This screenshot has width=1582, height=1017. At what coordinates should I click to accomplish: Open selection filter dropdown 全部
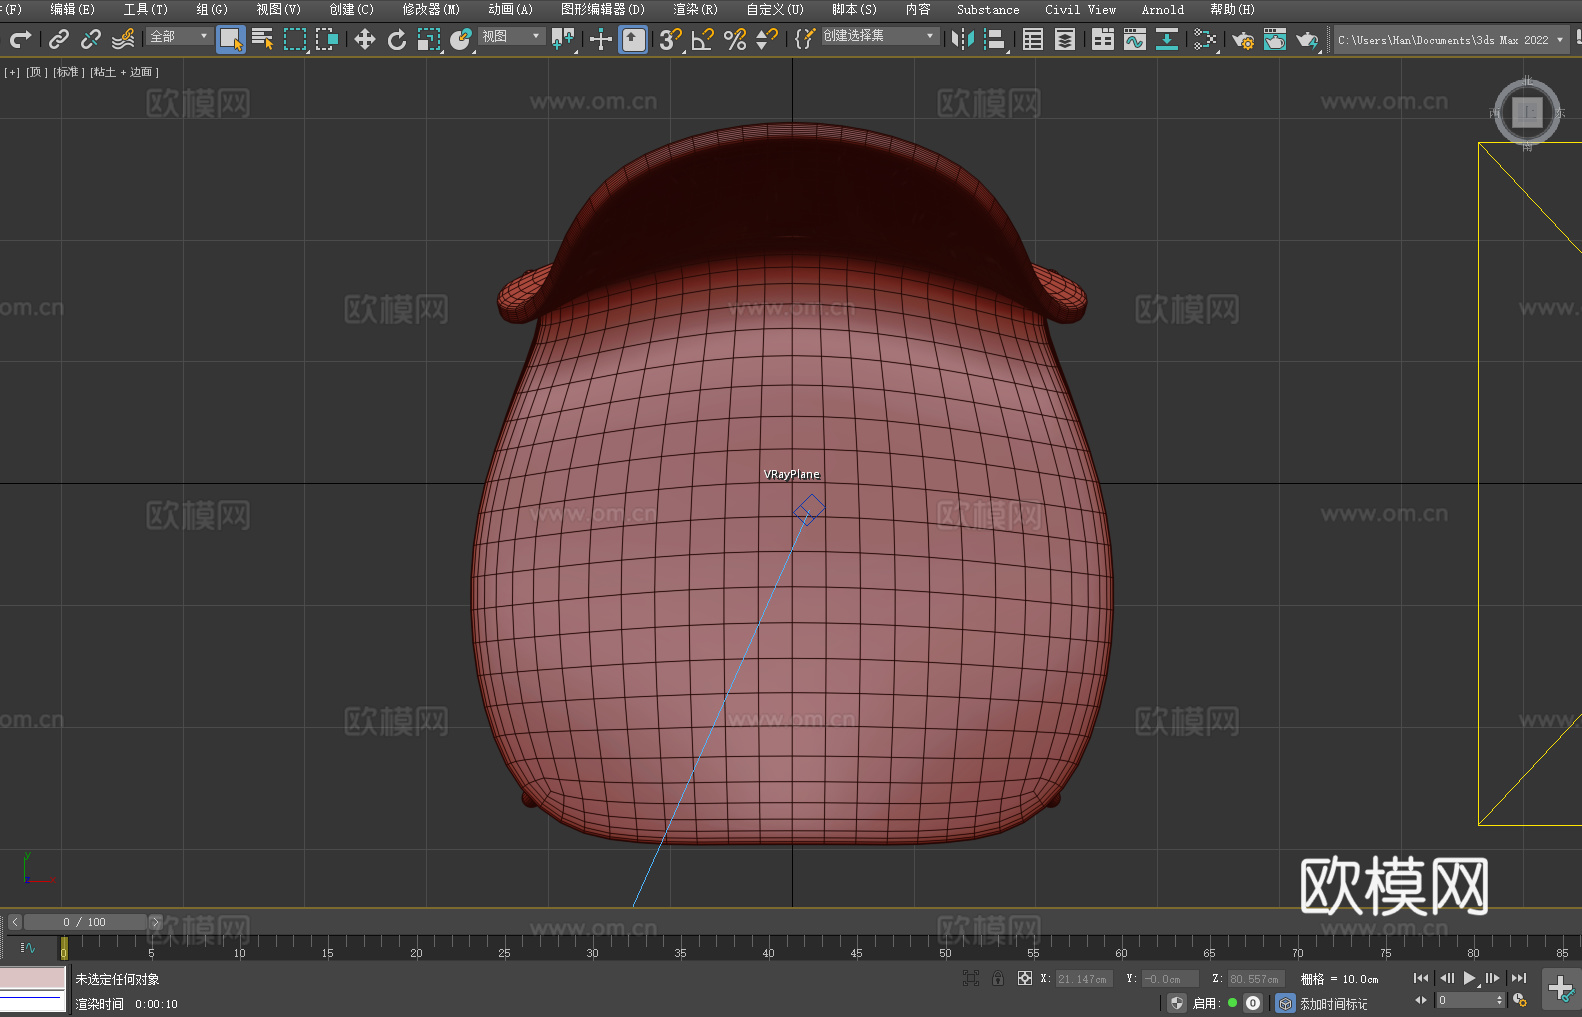(179, 36)
